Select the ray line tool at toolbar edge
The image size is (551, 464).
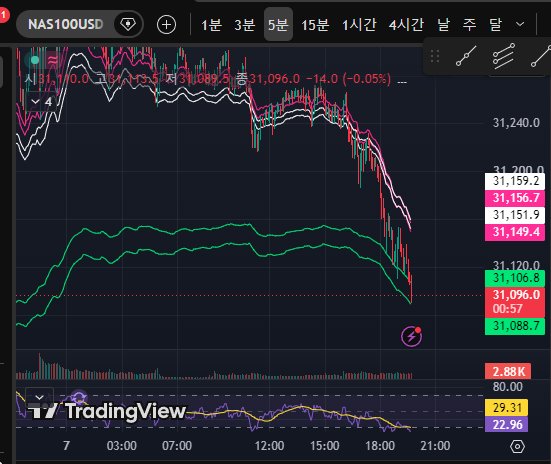pyautogui.click(x=541, y=56)
